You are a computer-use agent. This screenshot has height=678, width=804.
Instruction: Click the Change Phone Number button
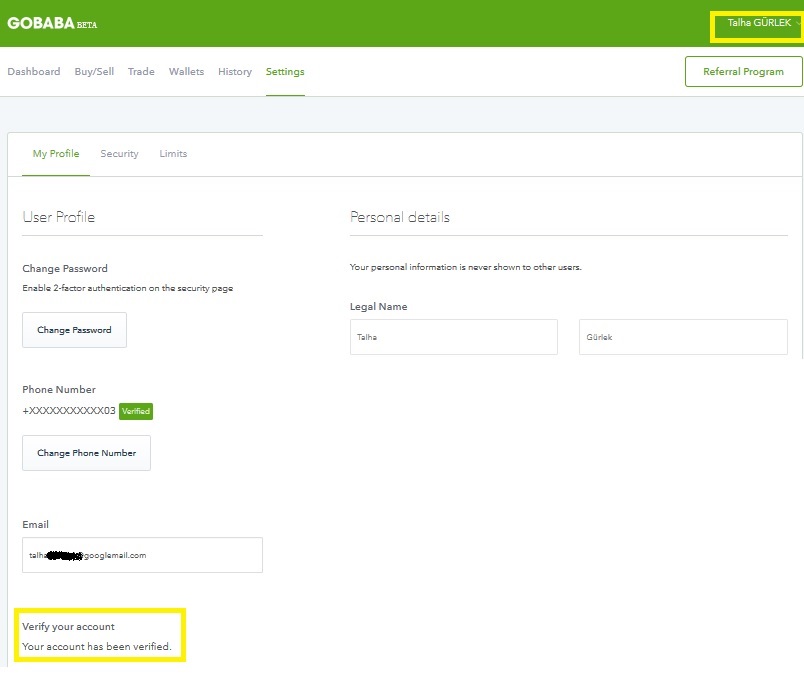86,453
